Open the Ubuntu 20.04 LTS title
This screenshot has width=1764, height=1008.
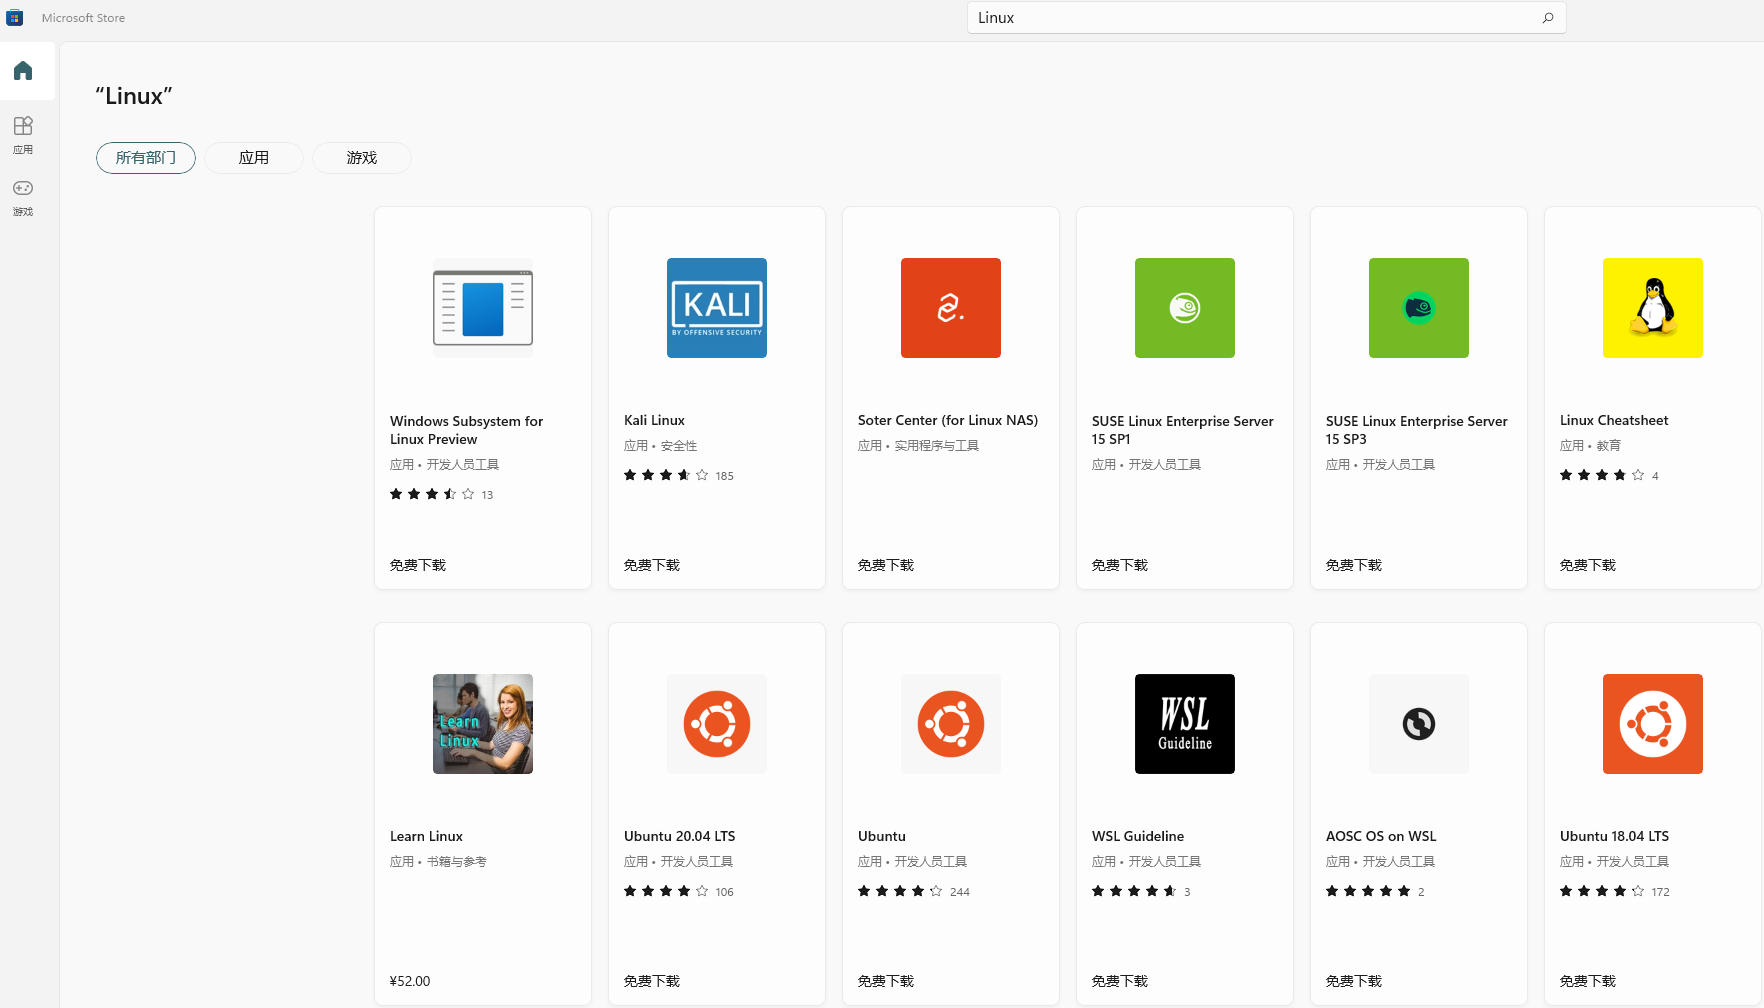pyautogui.click(x=679, y=836)
